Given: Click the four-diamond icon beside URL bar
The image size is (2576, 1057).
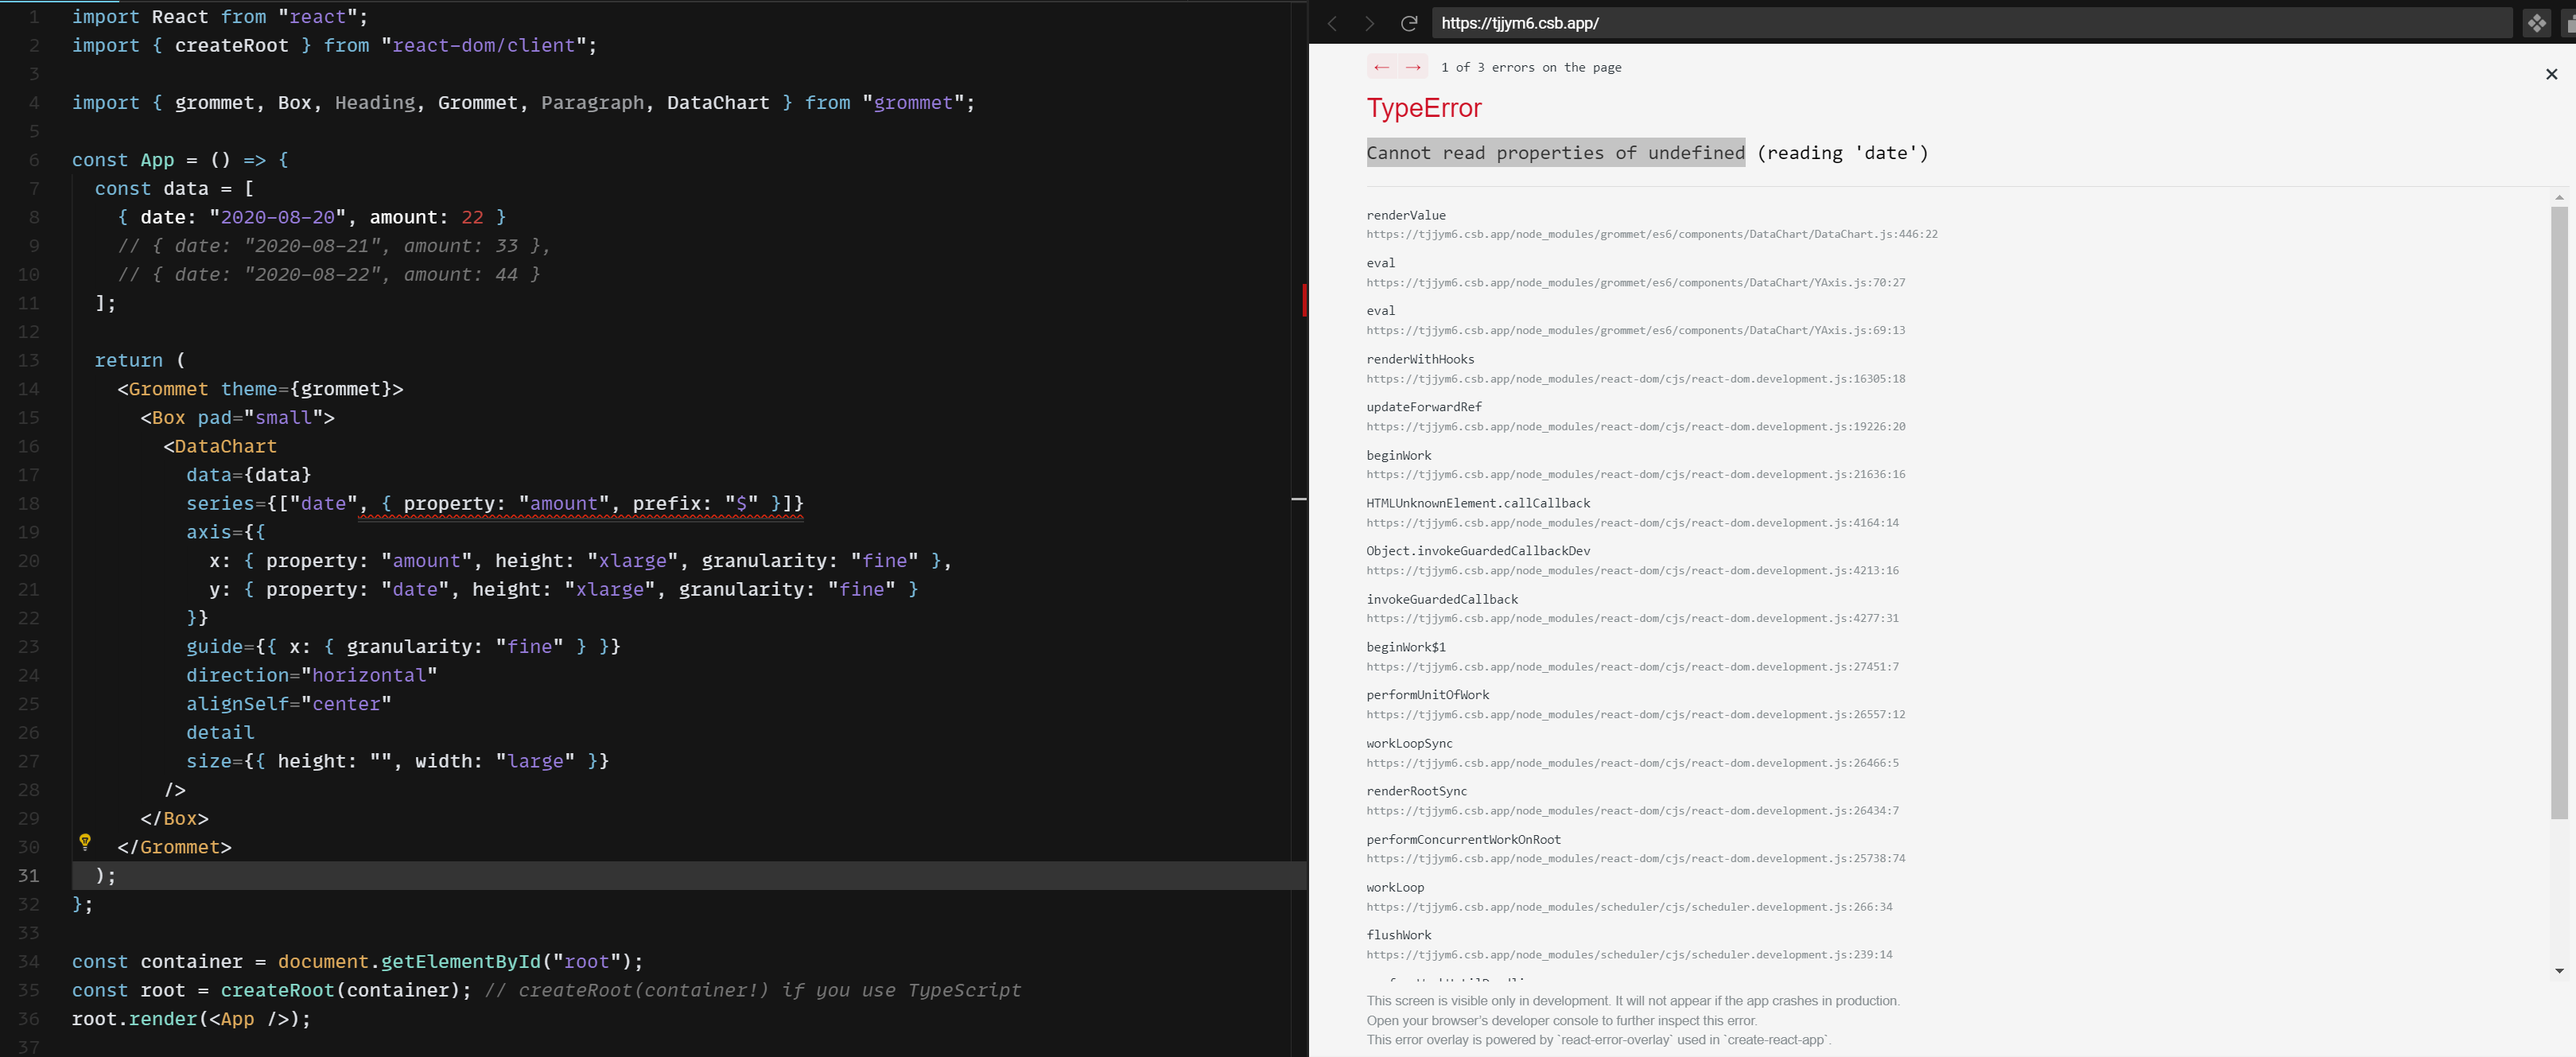Looking at the screenshot, I should (2536, 23).
